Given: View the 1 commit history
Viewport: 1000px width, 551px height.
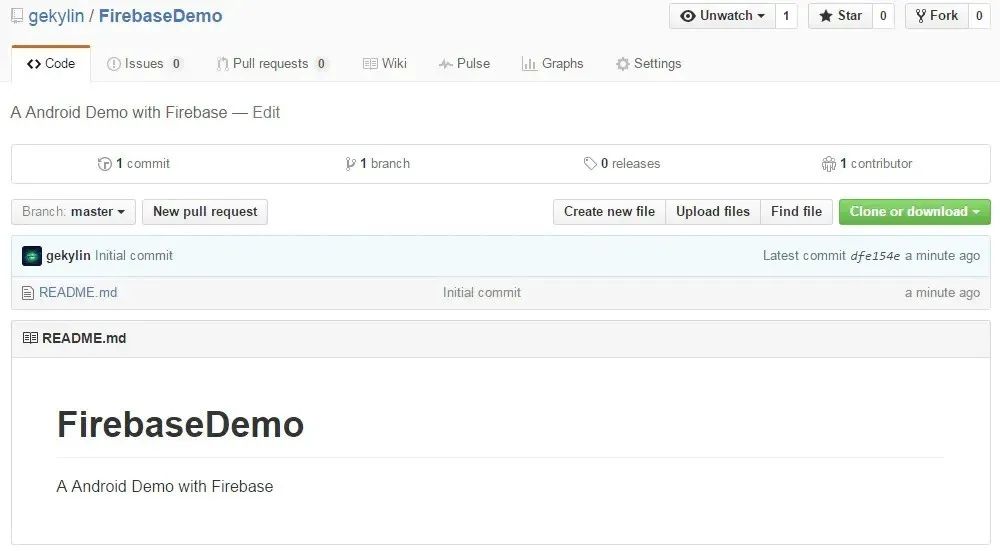Looking at the screenshot, I should [x=134, y=164].
